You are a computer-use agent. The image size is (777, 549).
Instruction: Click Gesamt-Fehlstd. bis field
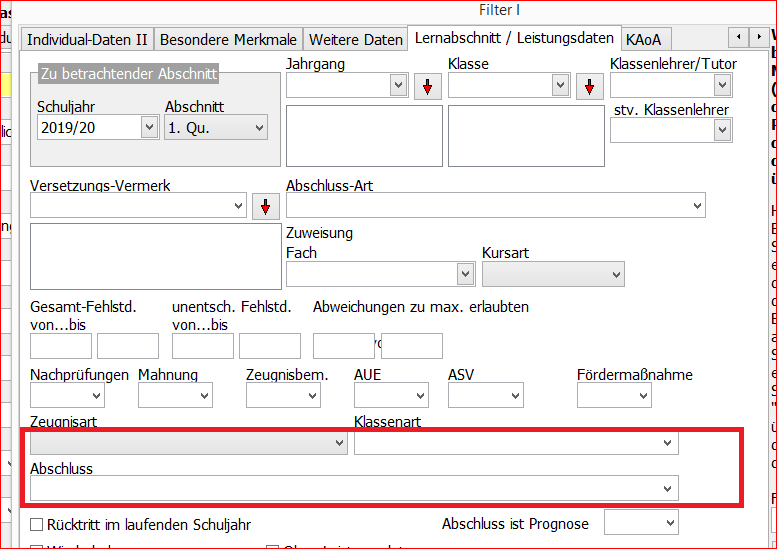[128, 346]
